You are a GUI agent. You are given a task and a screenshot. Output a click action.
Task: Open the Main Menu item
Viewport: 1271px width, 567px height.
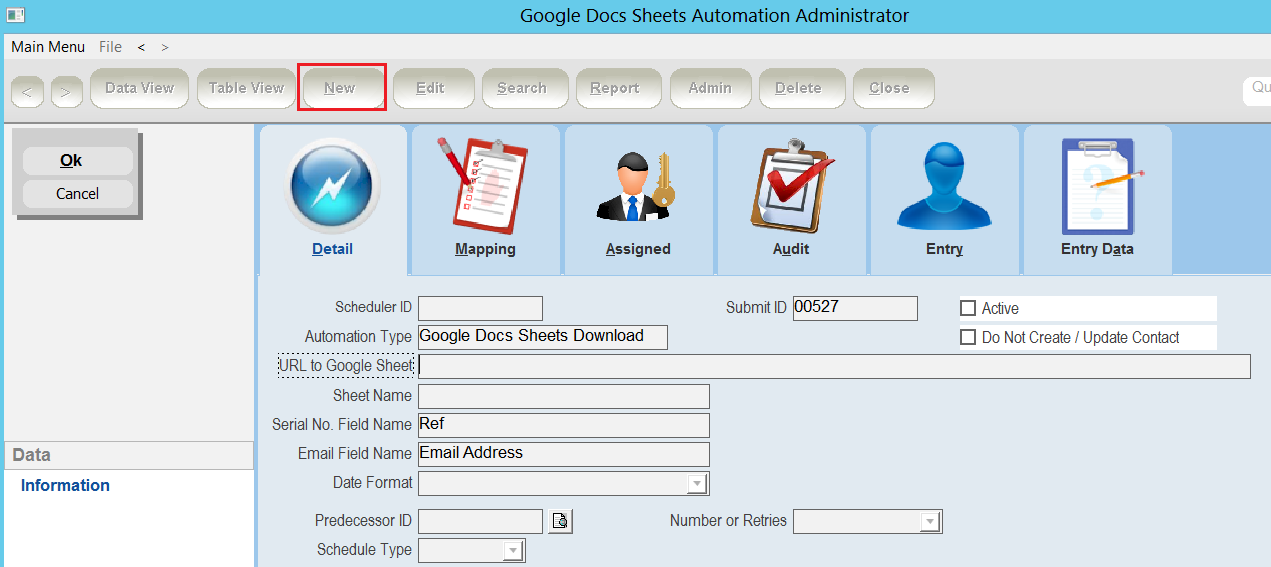(x=48, y=47)
